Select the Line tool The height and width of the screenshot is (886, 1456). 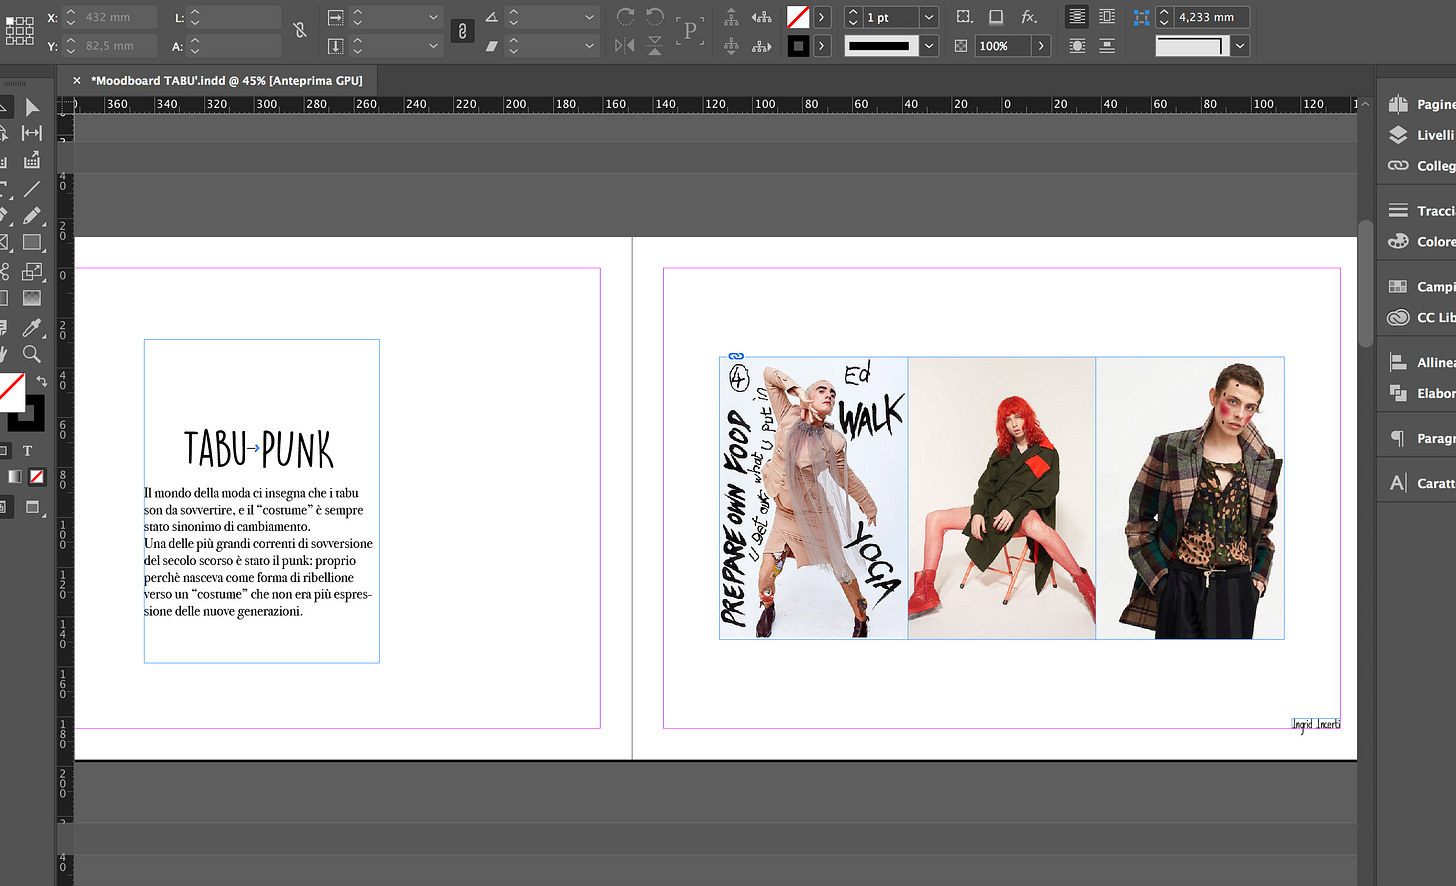pos(32,189)
